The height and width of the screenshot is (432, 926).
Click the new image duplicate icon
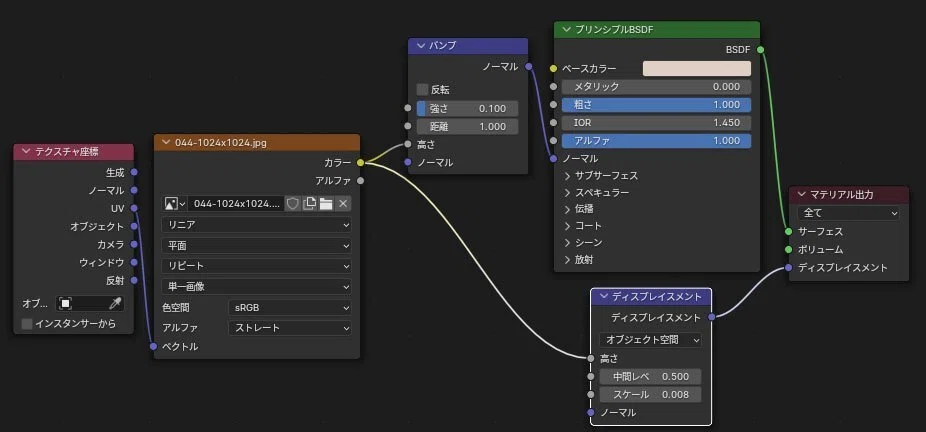coord(309,204)
